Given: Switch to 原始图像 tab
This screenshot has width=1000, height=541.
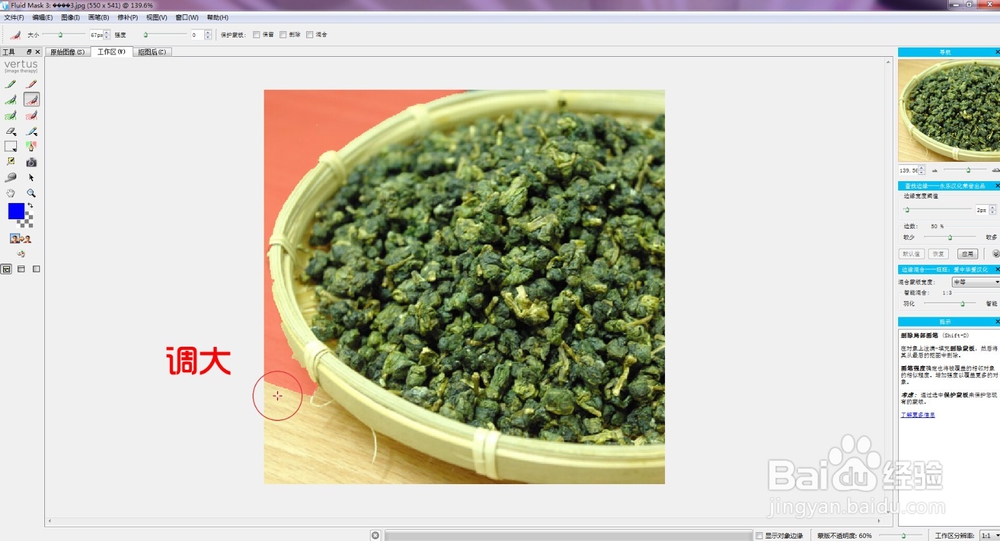Looking at the screenshot, I should tap(68, 52).
